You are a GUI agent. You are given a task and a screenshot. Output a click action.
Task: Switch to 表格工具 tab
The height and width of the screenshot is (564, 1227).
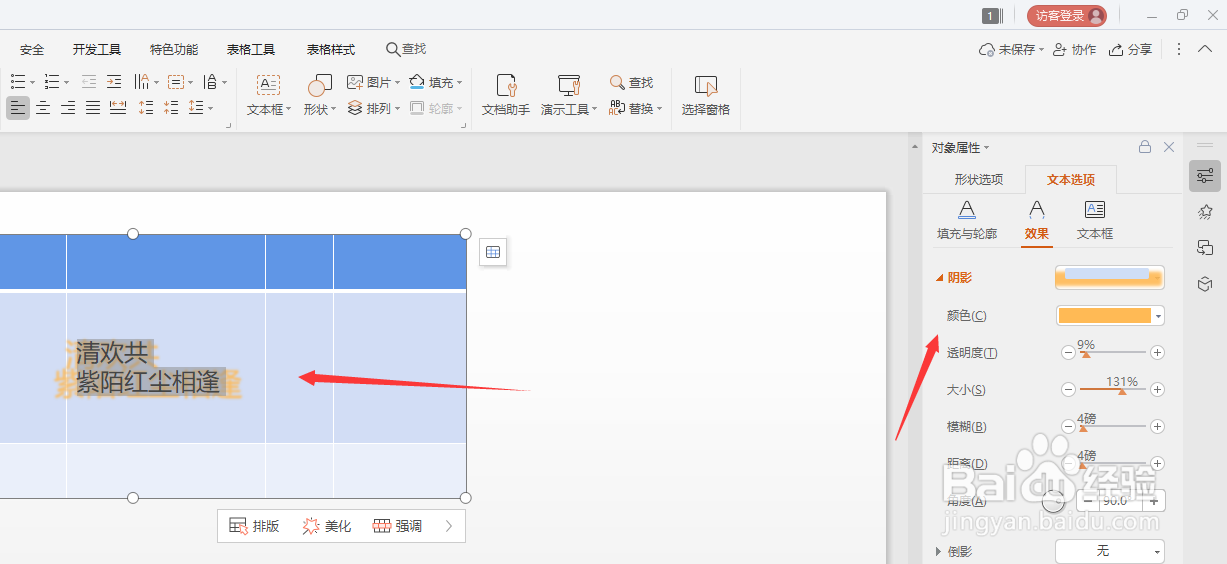251,49
